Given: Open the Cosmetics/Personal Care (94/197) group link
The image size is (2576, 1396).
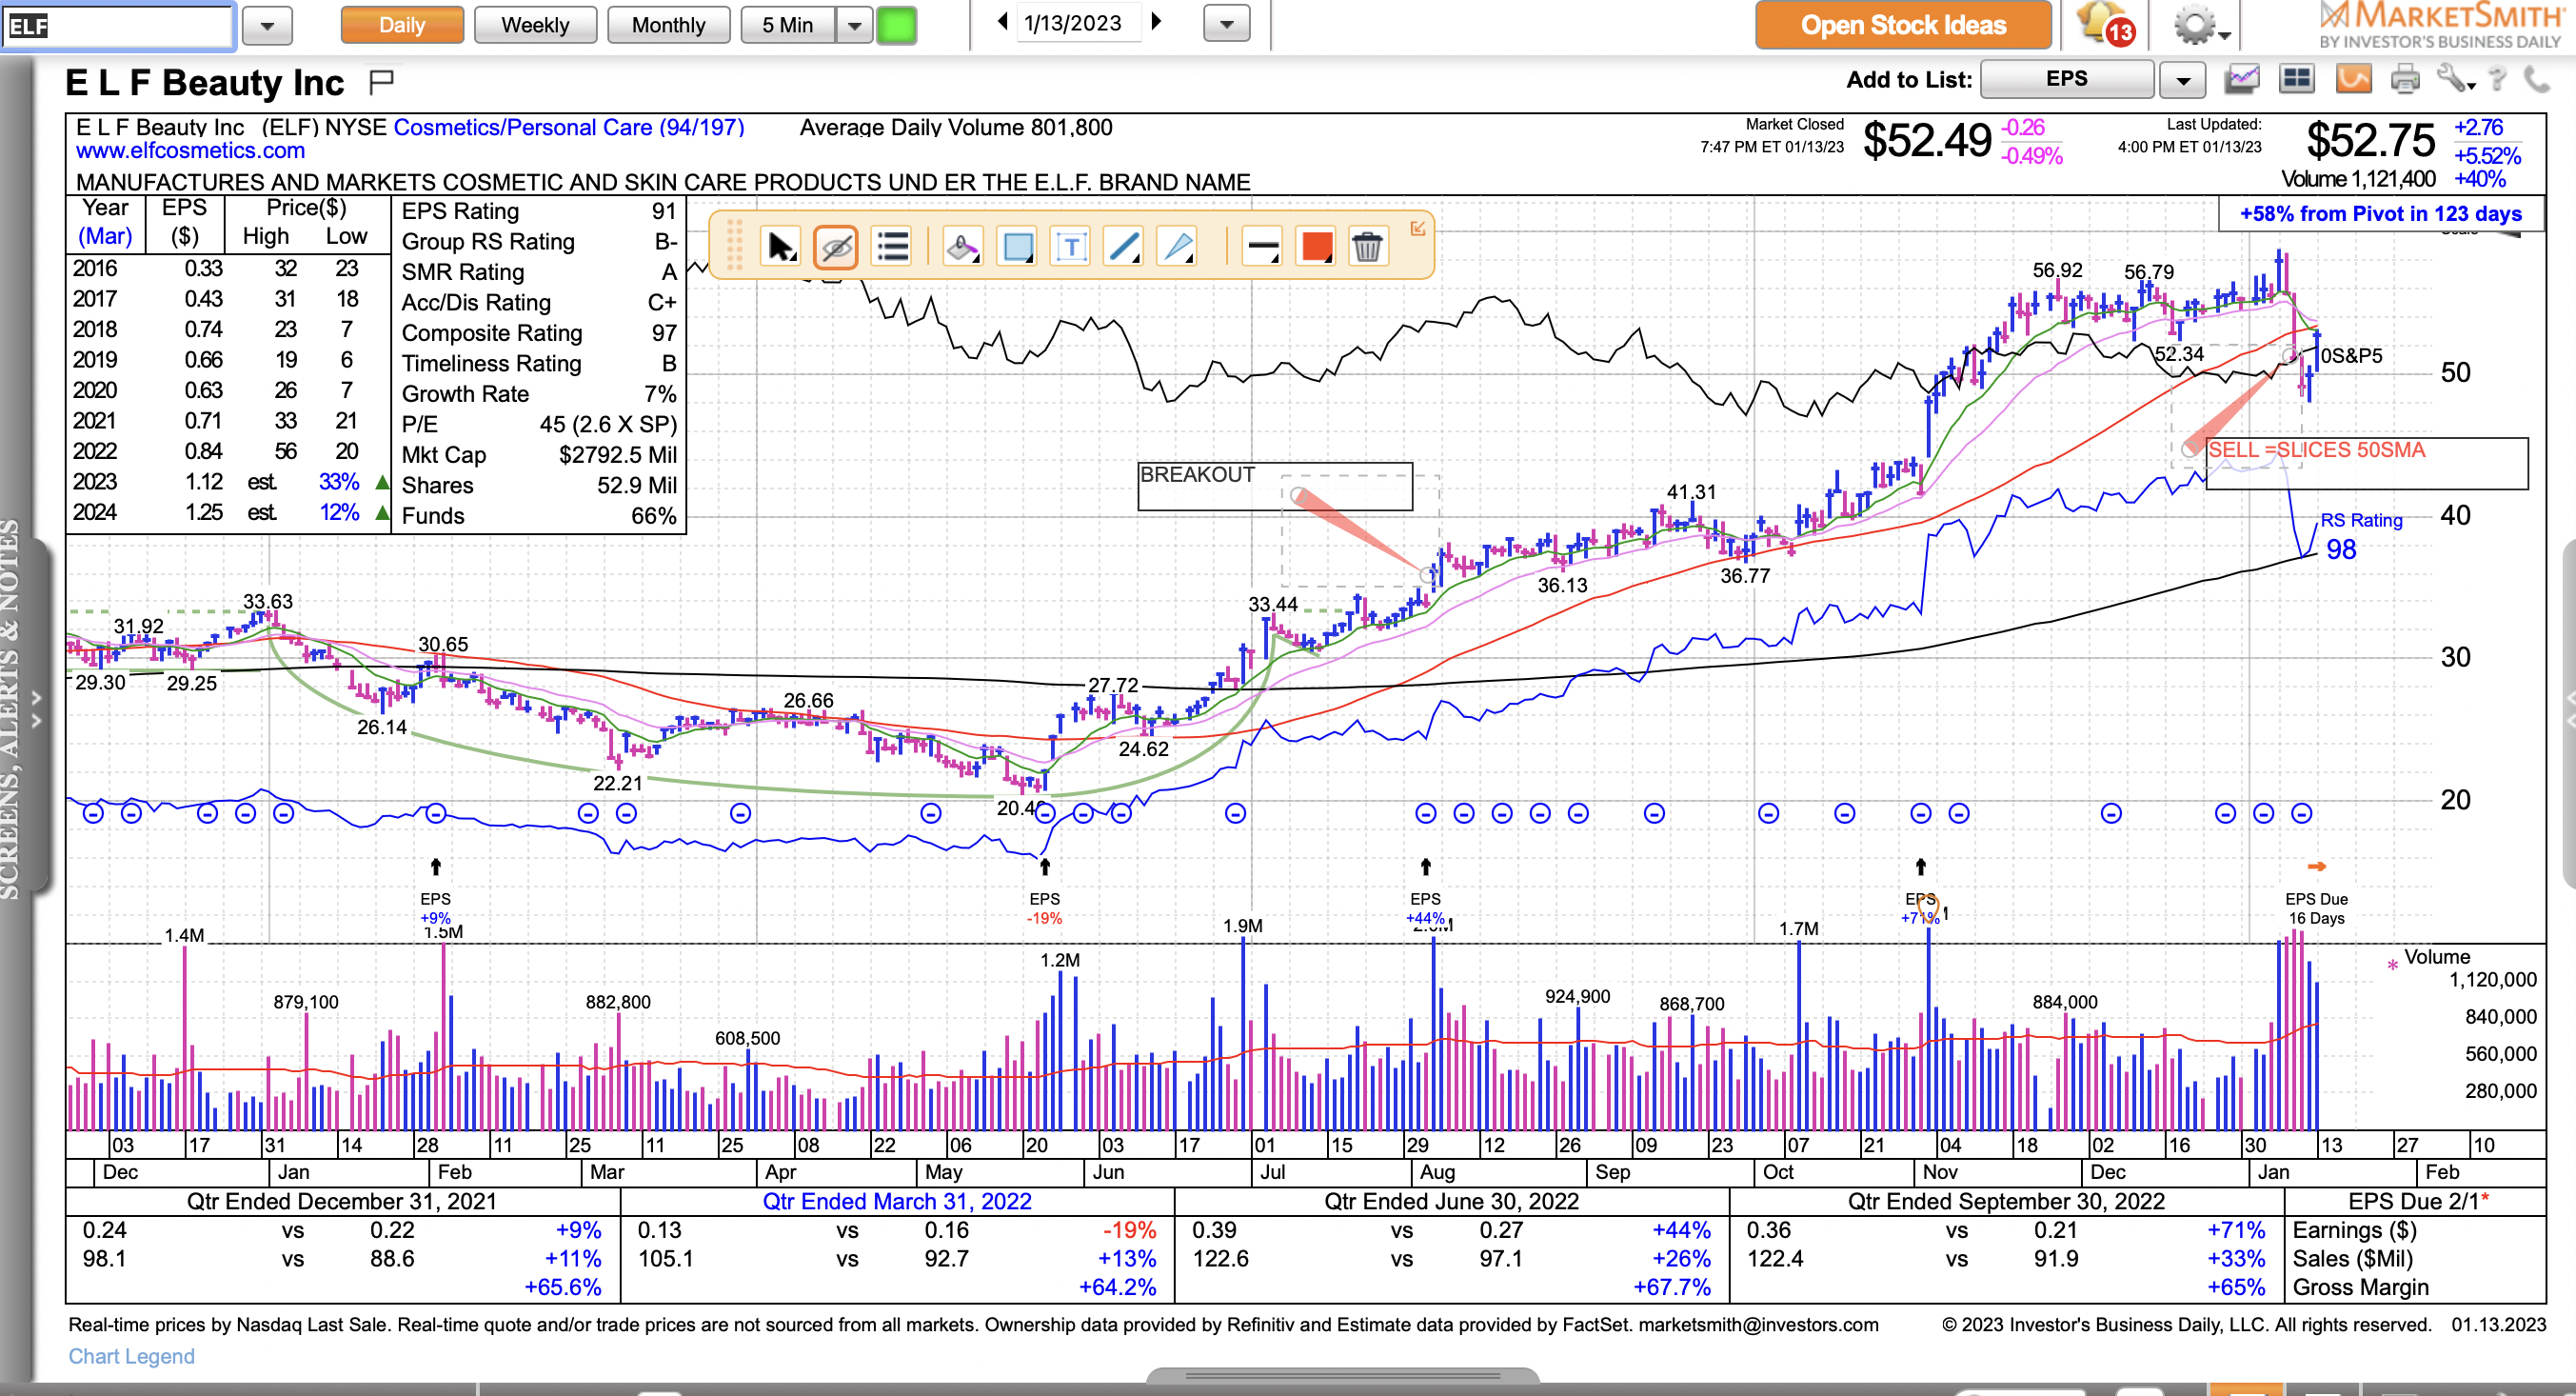Looking at the screenshot, I should pyautogui.click(x=569, y=127).
